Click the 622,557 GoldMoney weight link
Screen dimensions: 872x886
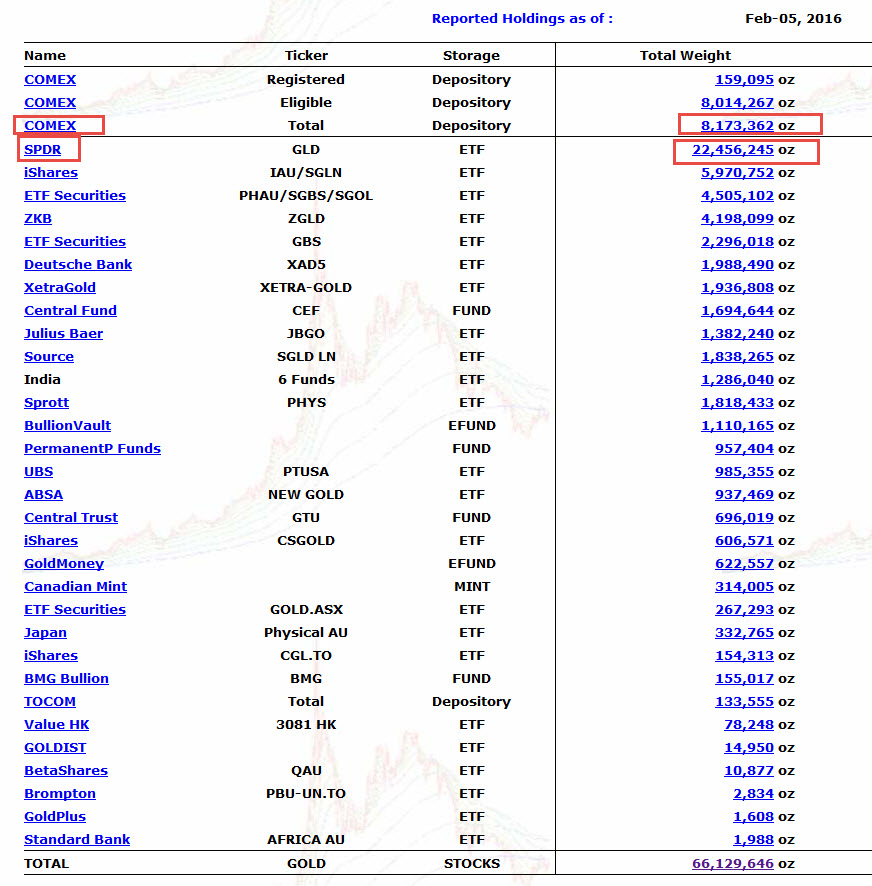point(744,564)
